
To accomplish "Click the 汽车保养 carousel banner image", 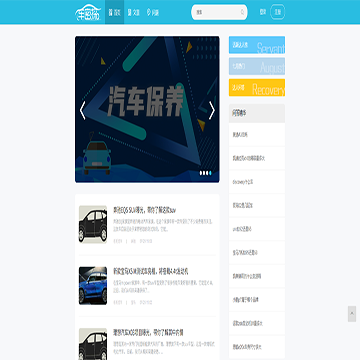I will pos(147,109).
